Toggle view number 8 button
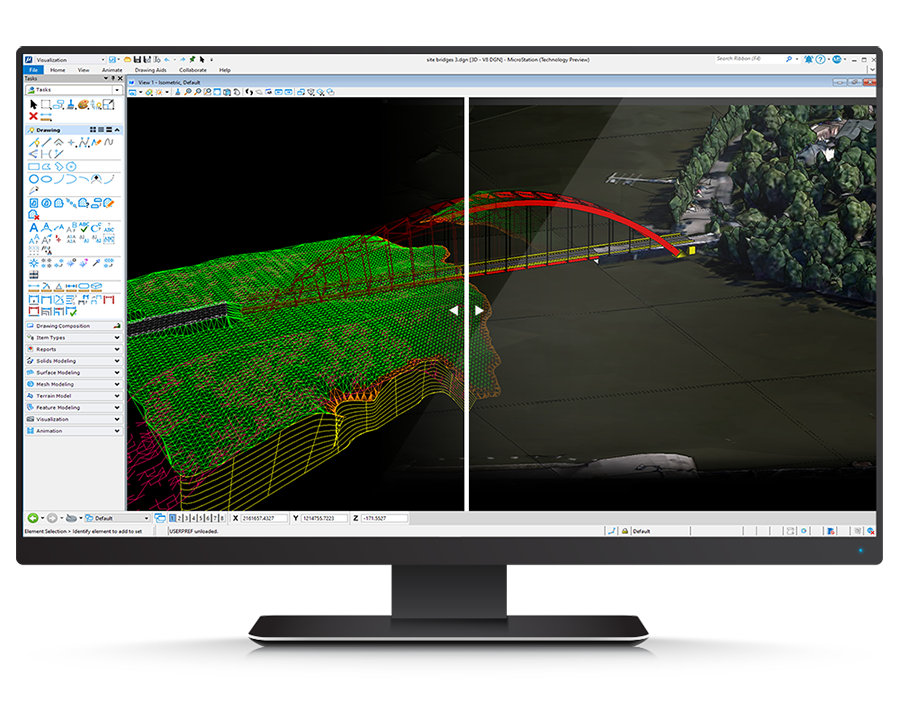The height and width of the screenshot is (710, 900). pos(222,518)
